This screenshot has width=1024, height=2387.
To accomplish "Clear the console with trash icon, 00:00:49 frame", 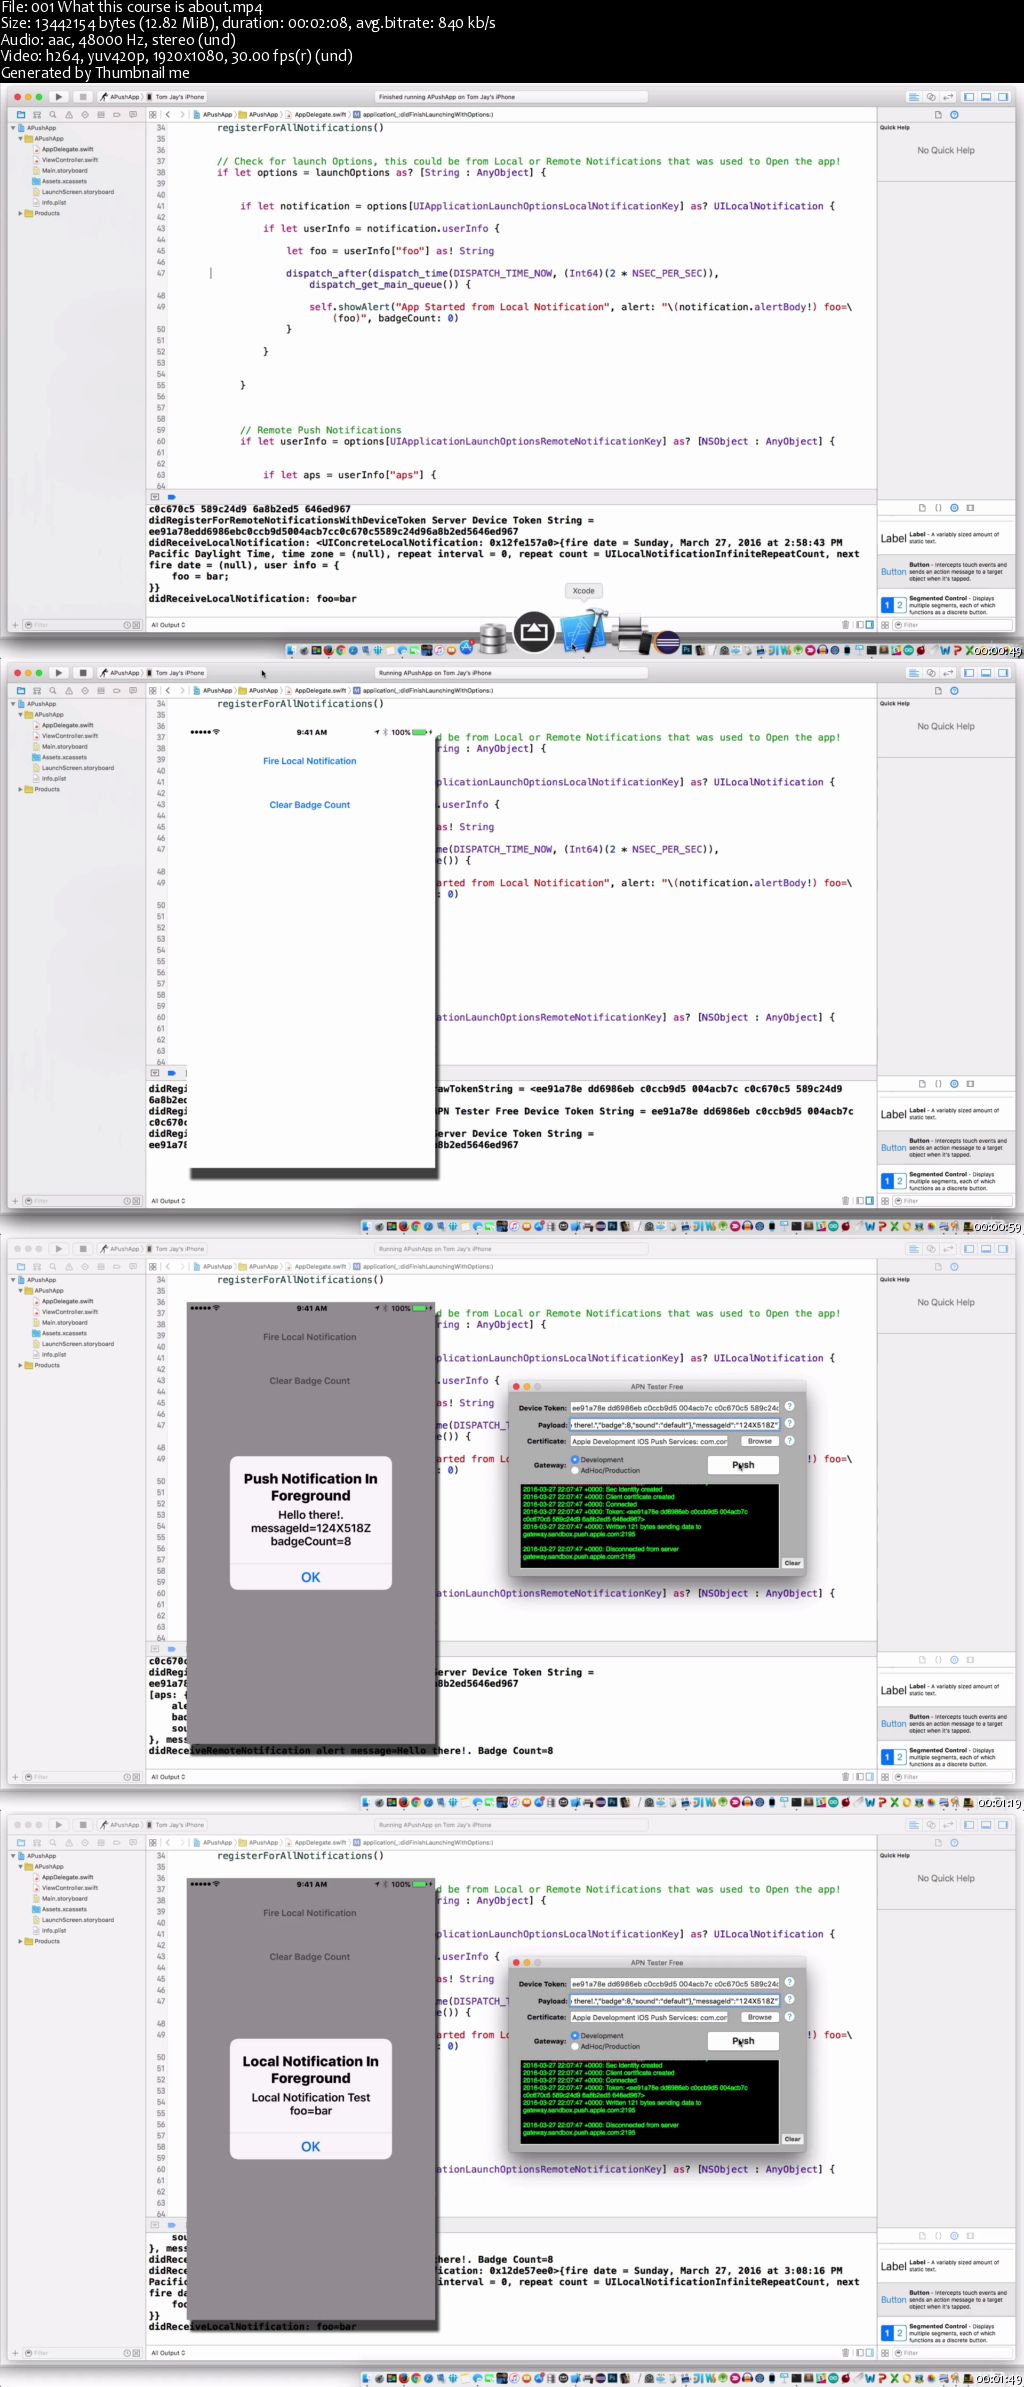I will pyautogui.click(x=845, y=625).
